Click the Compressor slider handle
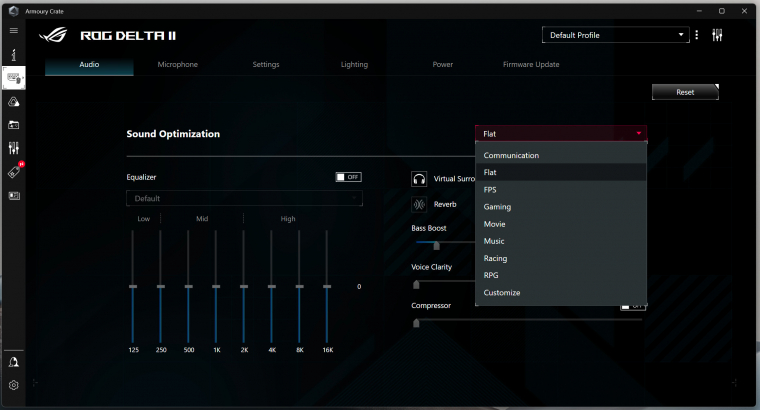This screenshot has width=760, height=410. [x=416, y=323]
